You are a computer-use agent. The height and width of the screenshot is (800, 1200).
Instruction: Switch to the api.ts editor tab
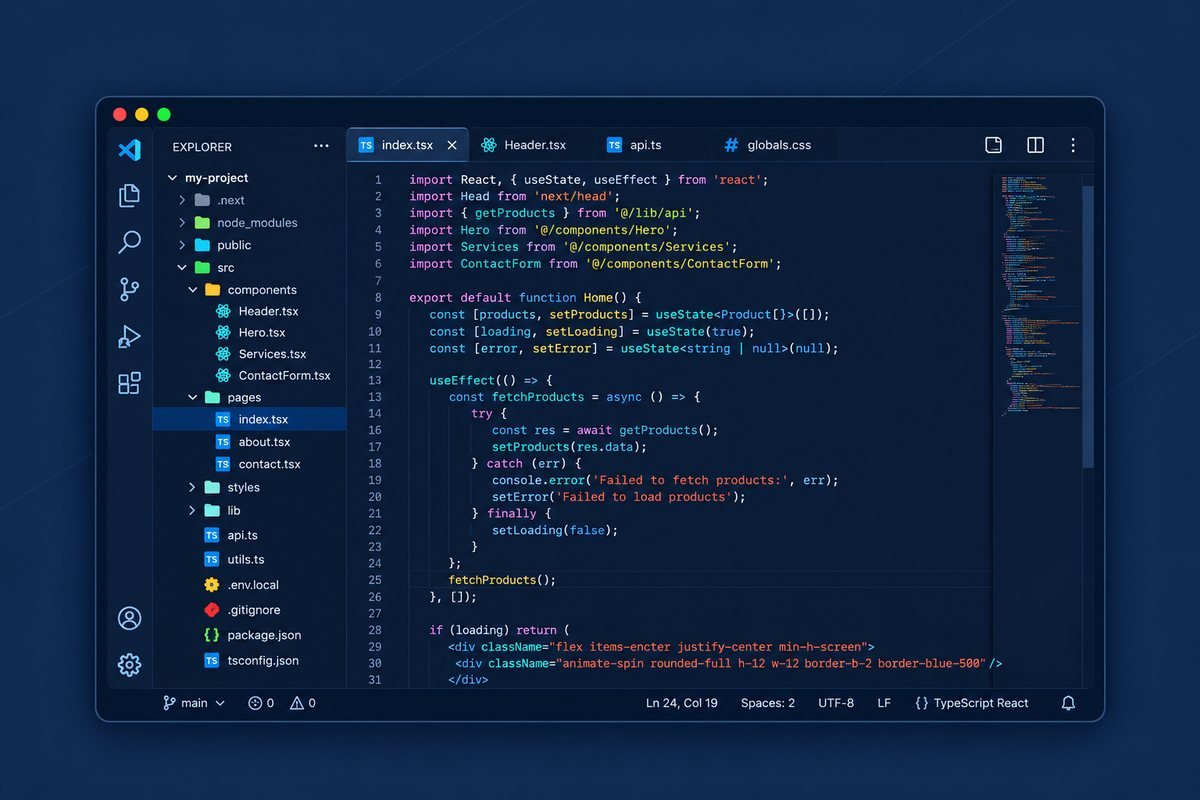coord(634,145)
